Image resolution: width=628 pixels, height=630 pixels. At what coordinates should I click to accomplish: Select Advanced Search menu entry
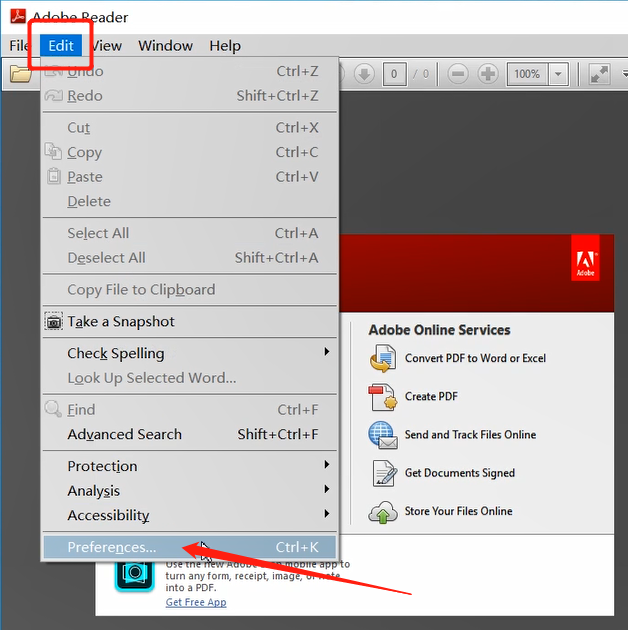189,434
